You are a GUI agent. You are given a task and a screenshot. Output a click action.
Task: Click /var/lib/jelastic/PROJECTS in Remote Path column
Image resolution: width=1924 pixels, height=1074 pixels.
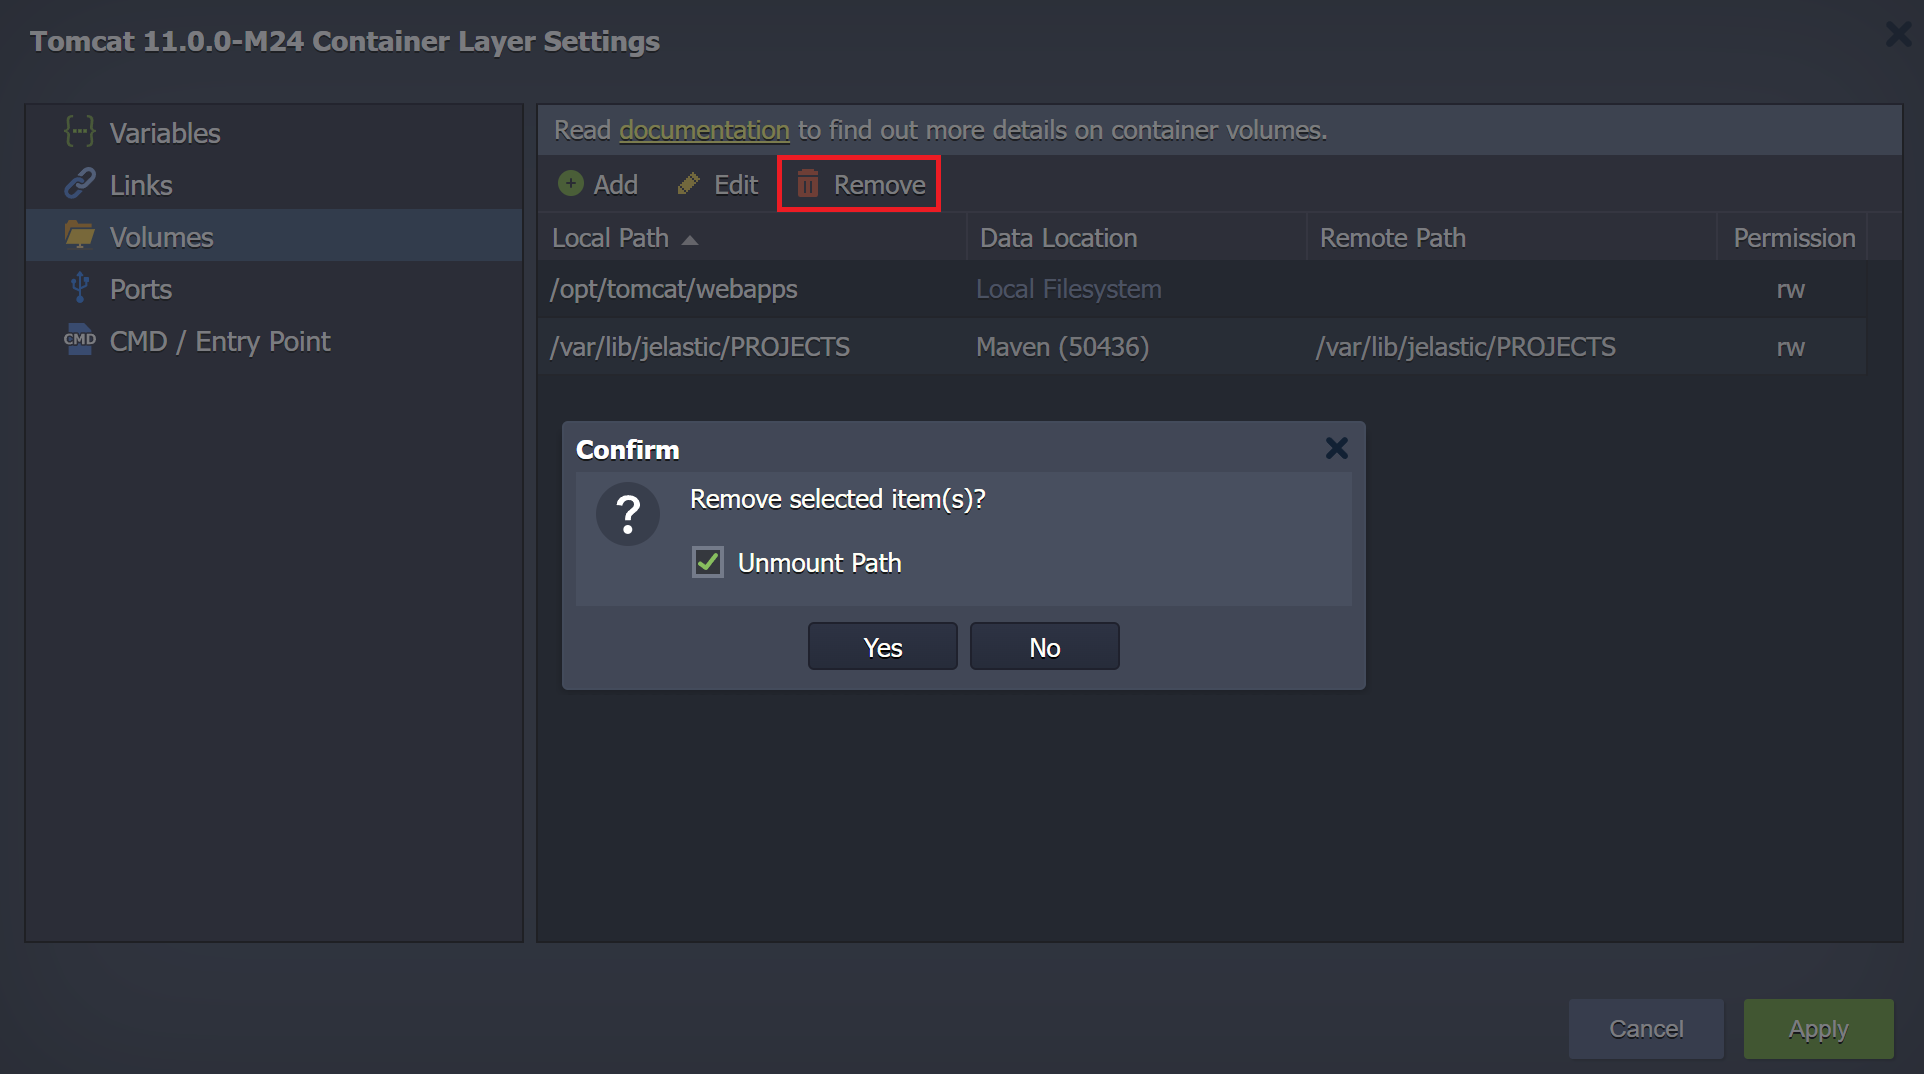[x=1465, y=346]
